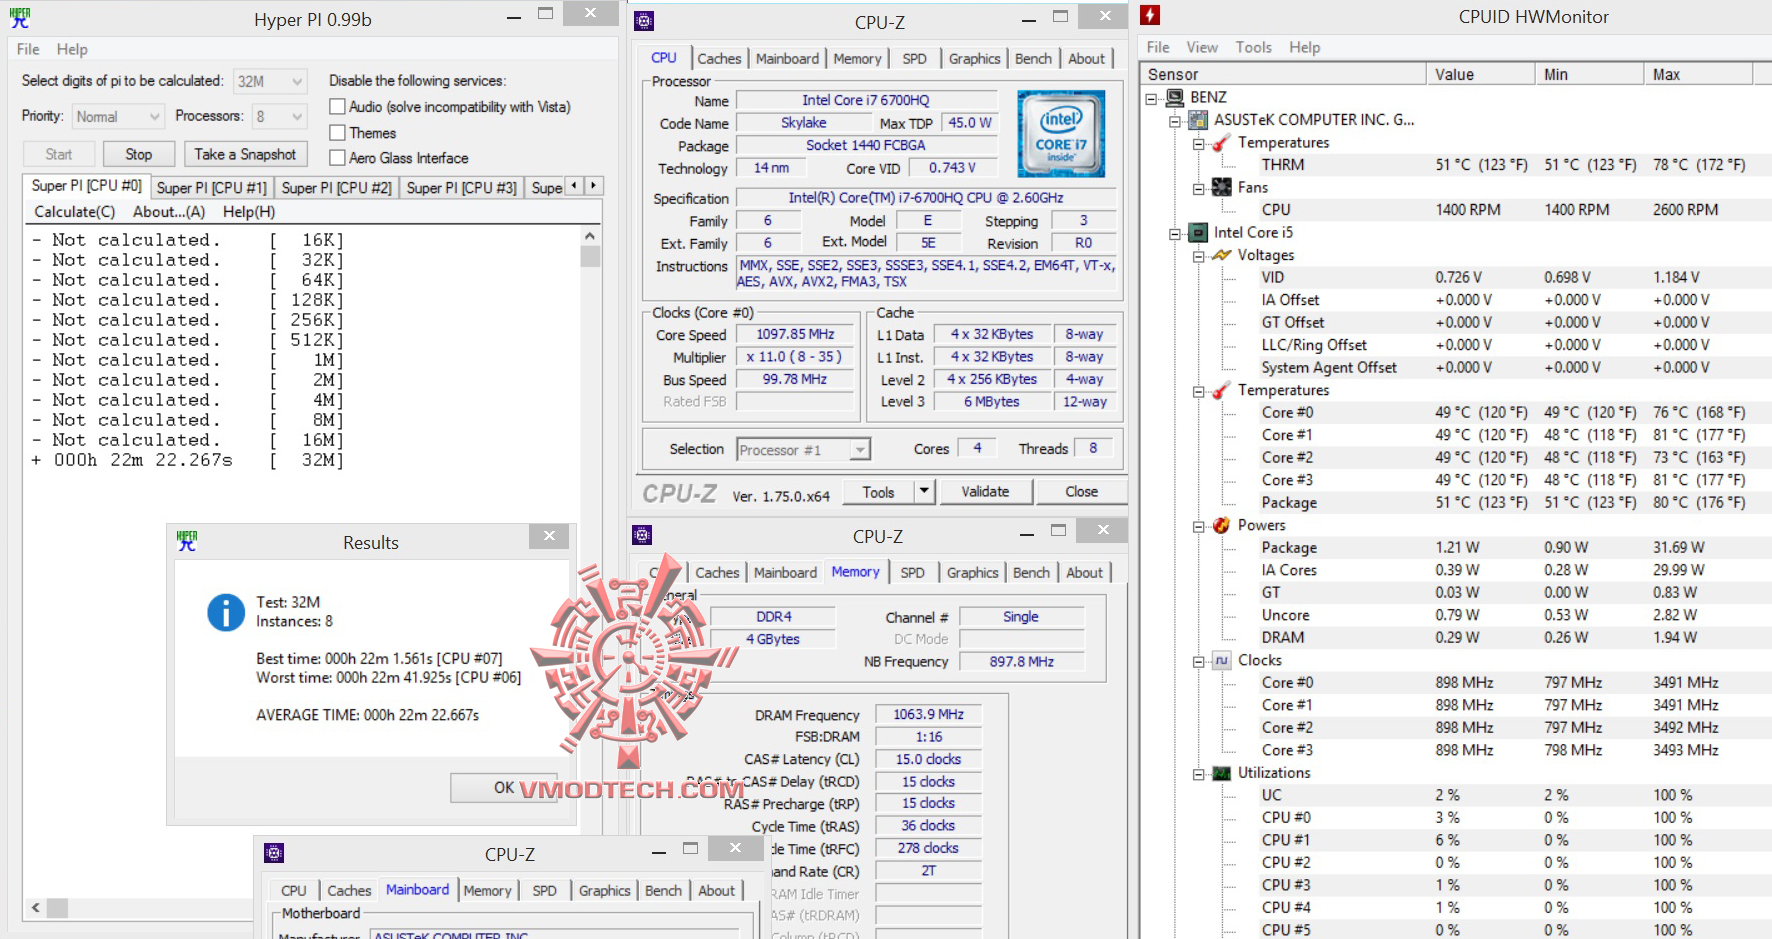1772x939 pixels.
Task: Collapse the BENZ tree node
Action: 1151,98
